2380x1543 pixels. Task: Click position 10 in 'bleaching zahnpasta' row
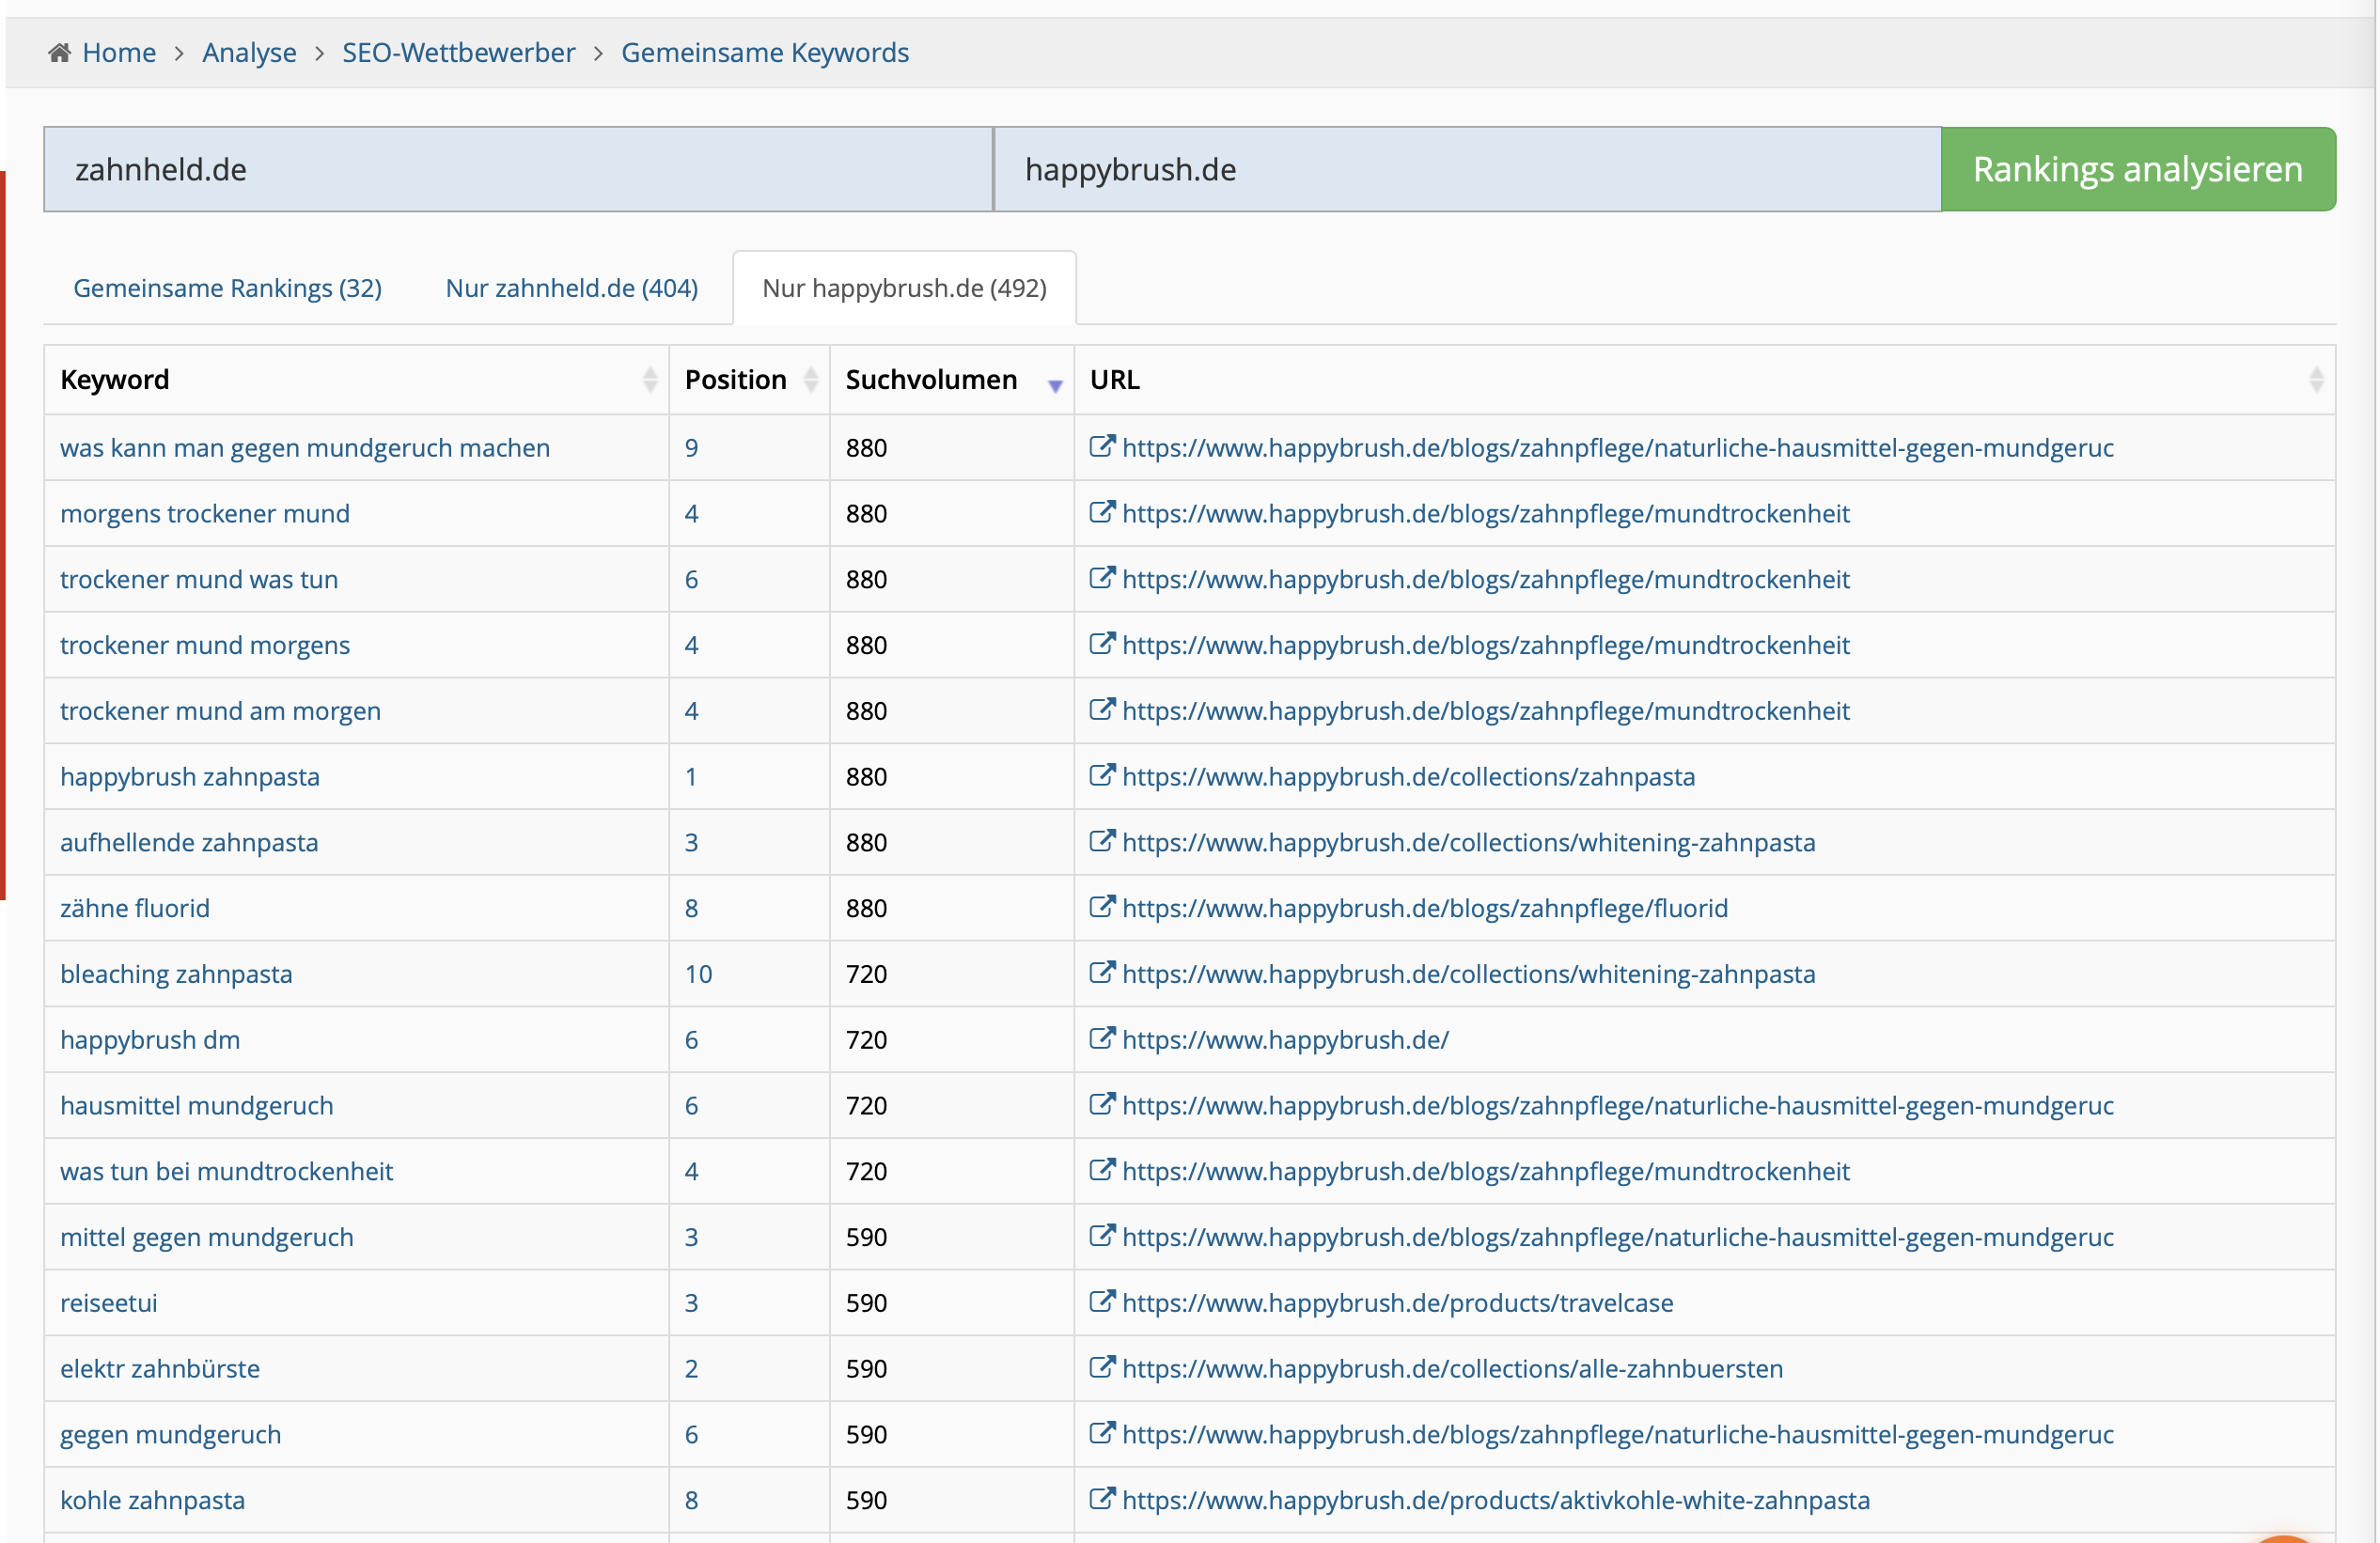pos(699,975)
